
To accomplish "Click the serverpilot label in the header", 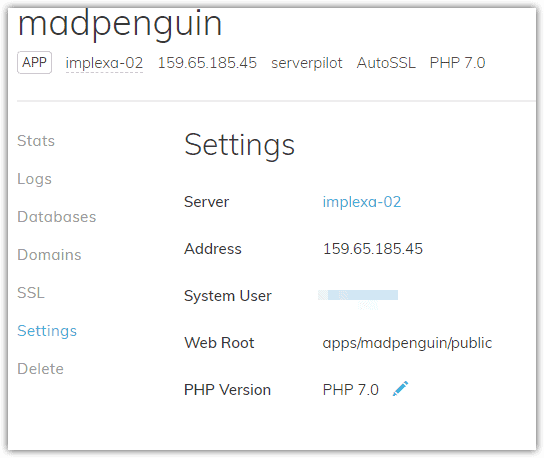I will click(307, 63).
